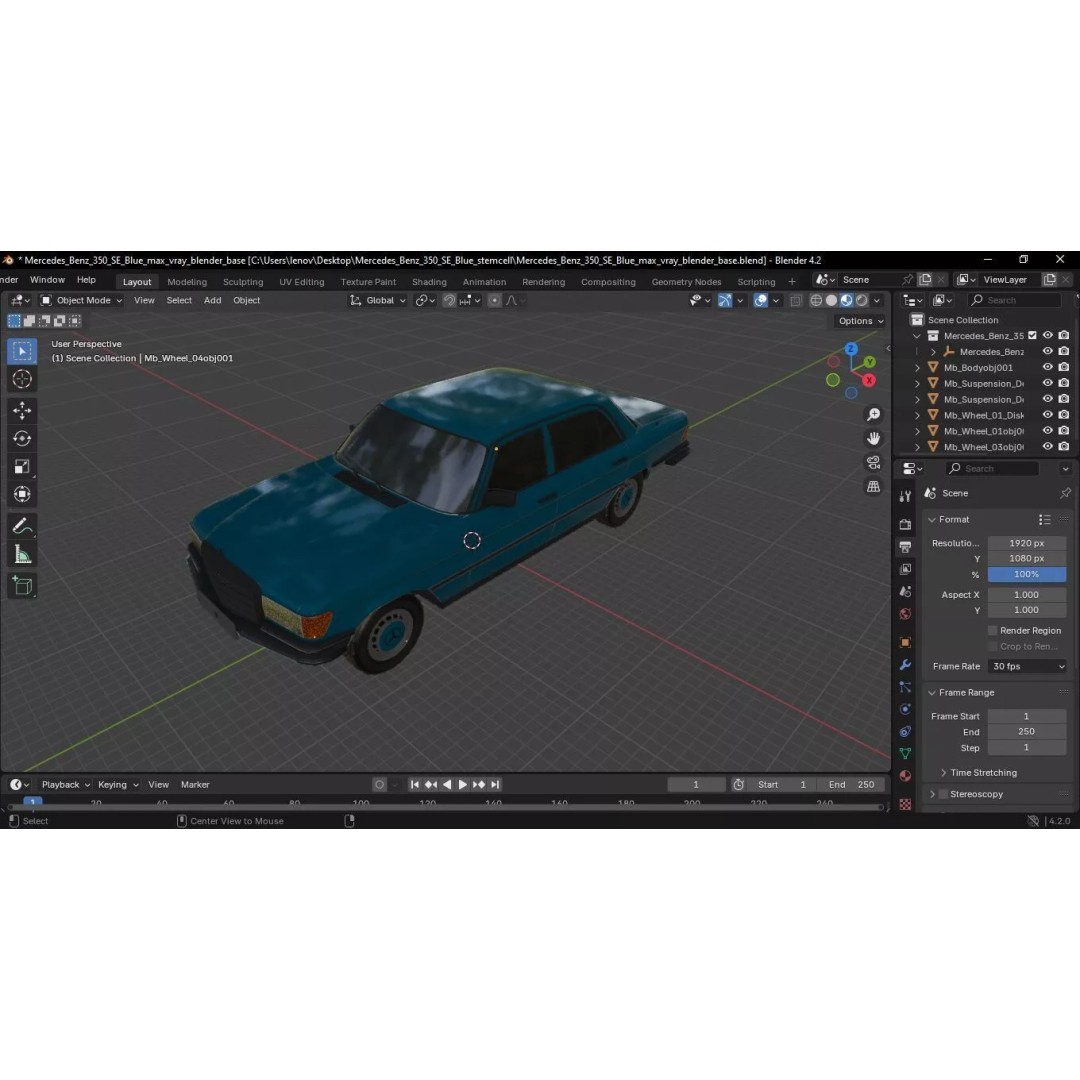Select the Move tool

[x=22, y=411]
